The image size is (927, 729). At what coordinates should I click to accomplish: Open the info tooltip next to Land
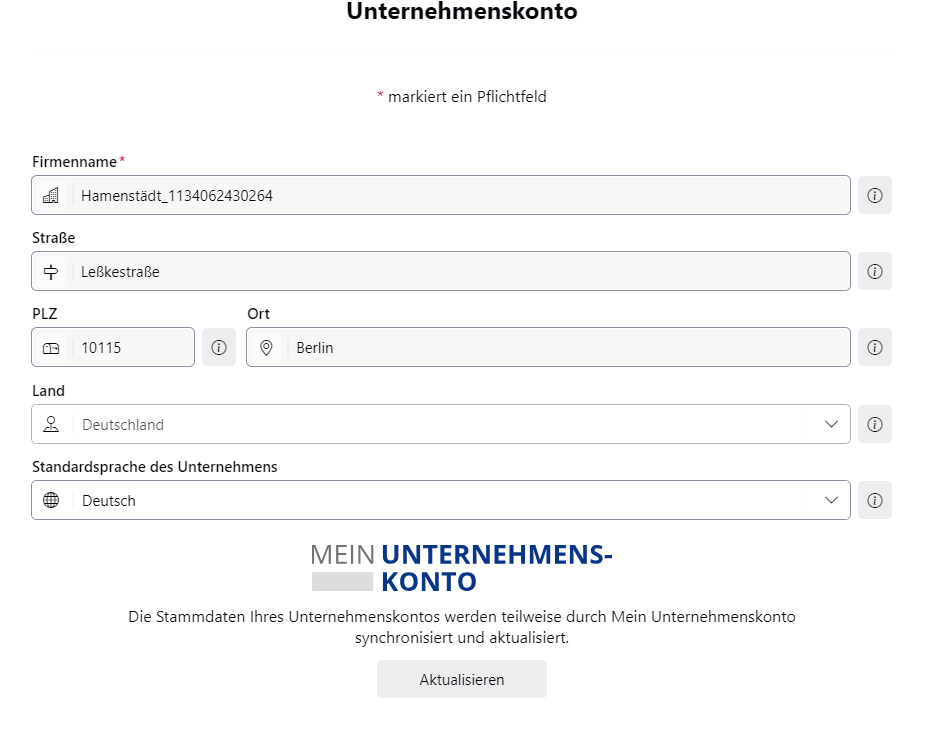(x=874, y=424)
